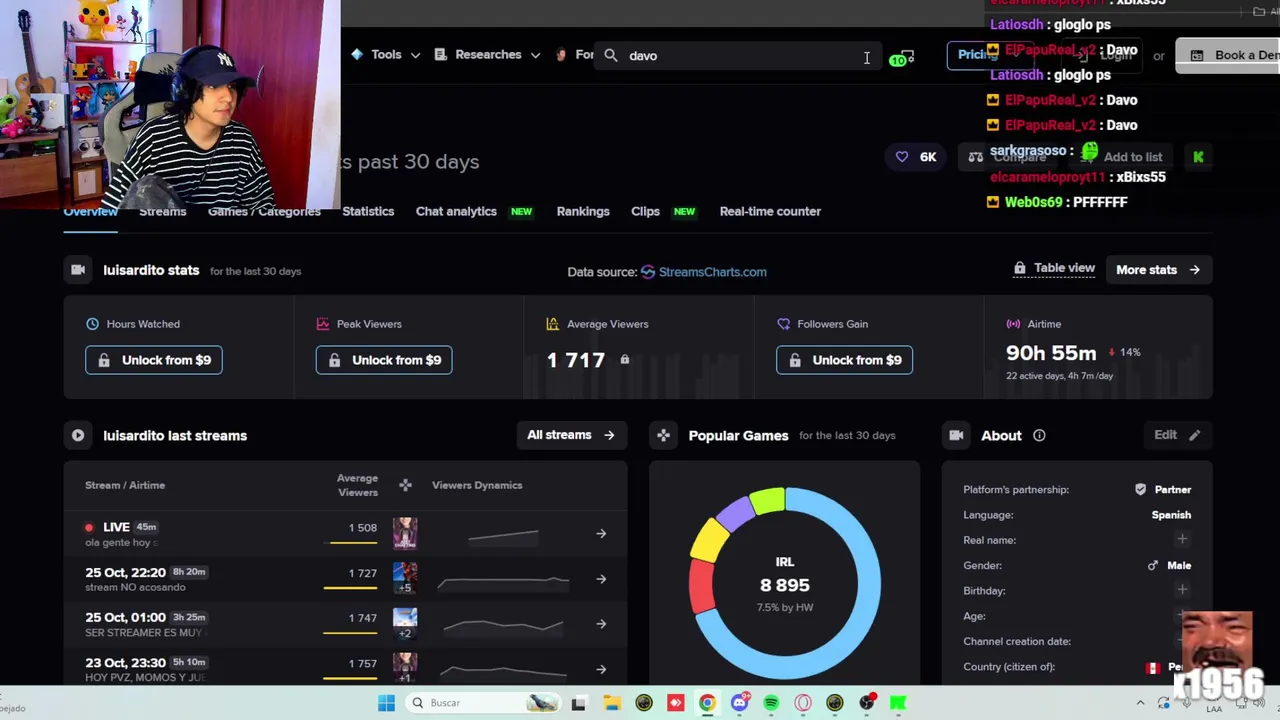
Task: Click the Compare scales icon
Action: click(x=976, y=157)
